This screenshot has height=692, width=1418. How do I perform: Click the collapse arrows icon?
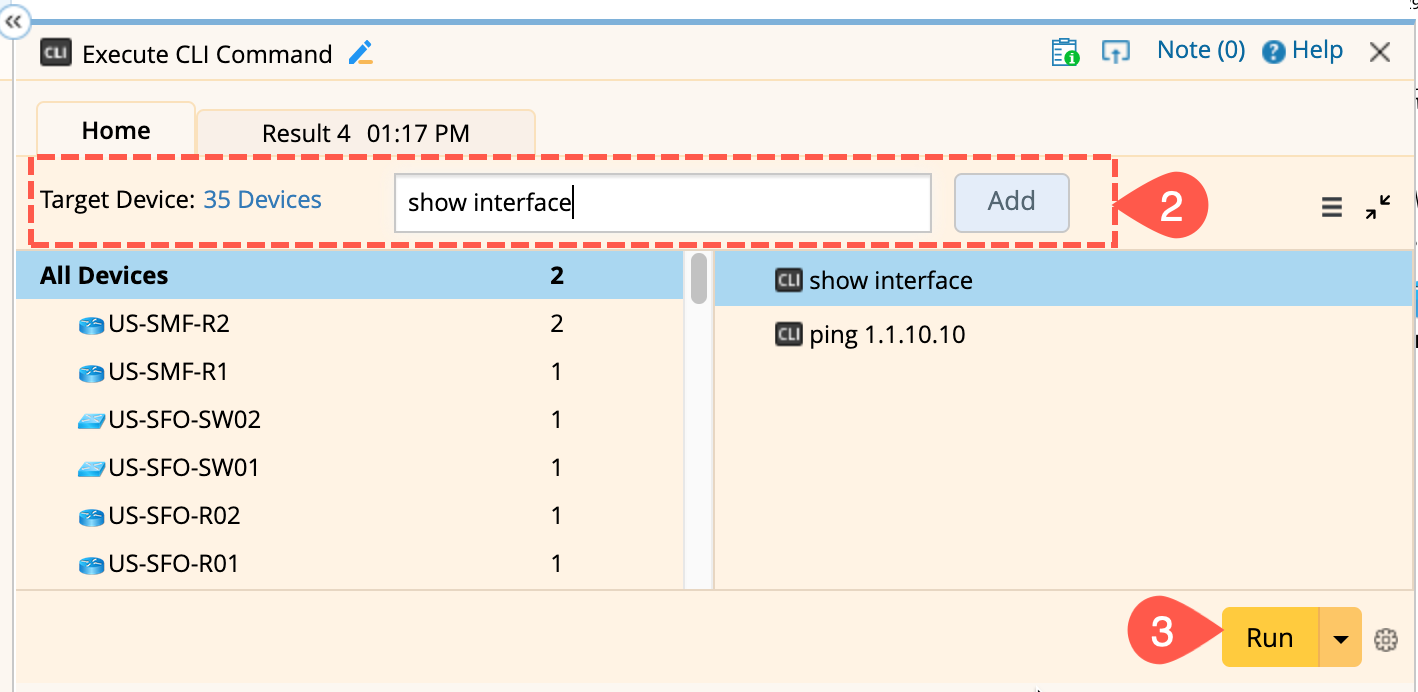coord(1378,207)
